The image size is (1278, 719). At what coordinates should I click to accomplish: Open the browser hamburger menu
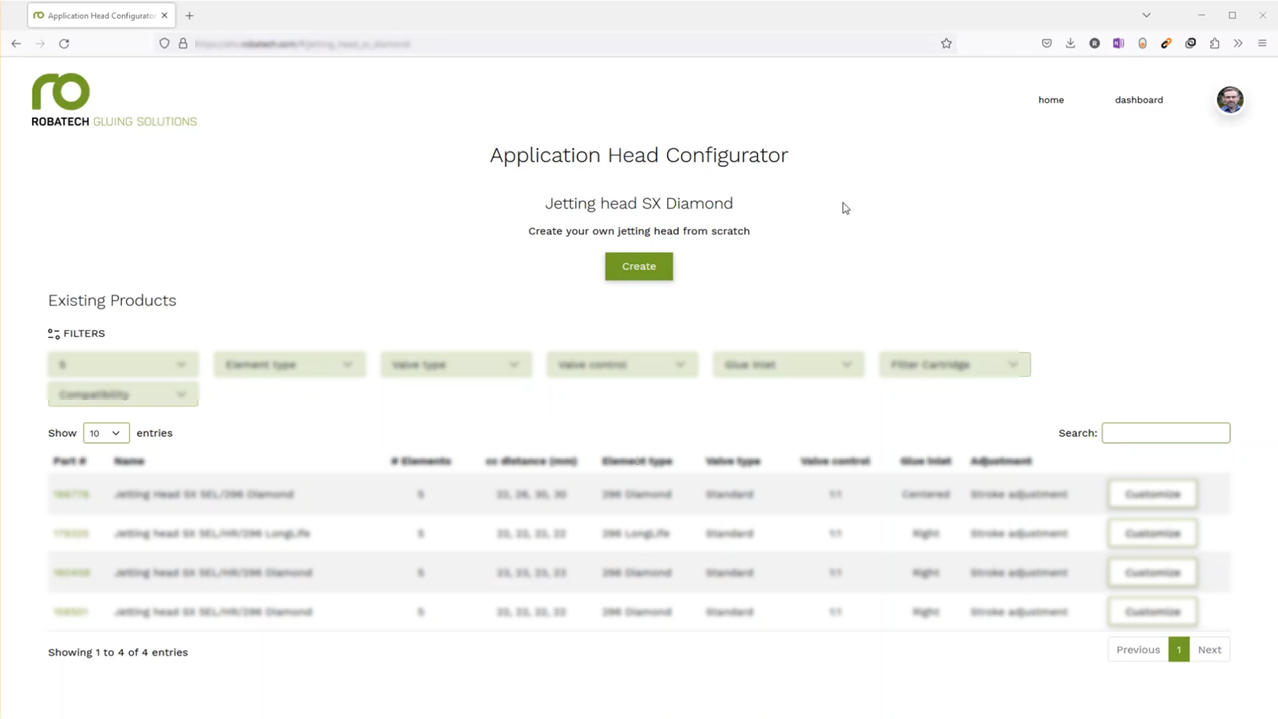(x=1262, y=44)
